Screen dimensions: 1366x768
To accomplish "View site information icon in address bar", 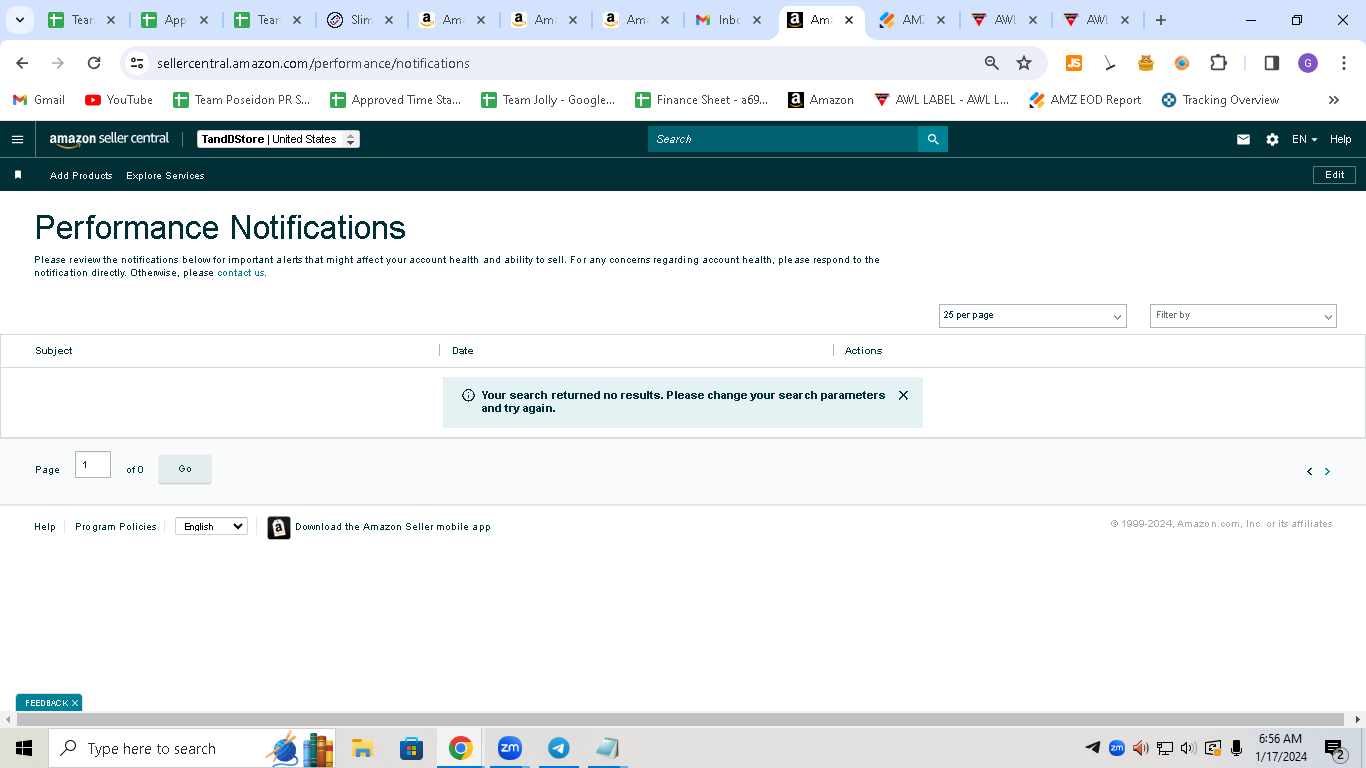I will coord(138,63).
